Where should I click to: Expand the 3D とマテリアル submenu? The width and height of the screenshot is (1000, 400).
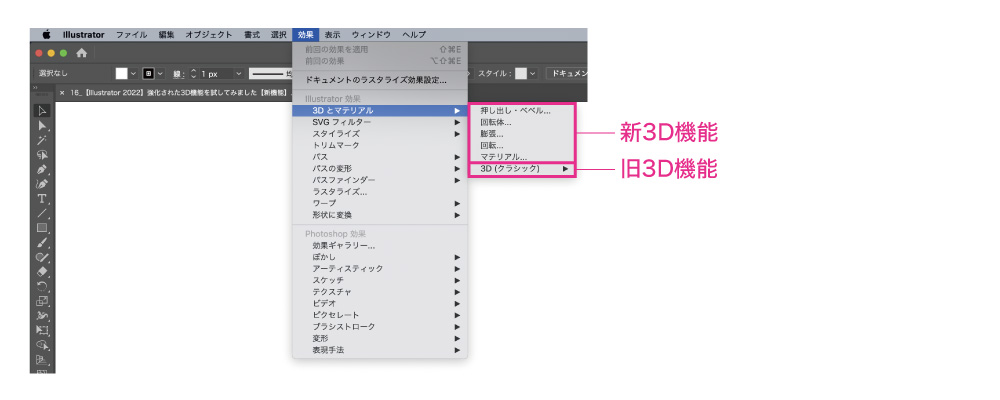click(x=380, y=110)
